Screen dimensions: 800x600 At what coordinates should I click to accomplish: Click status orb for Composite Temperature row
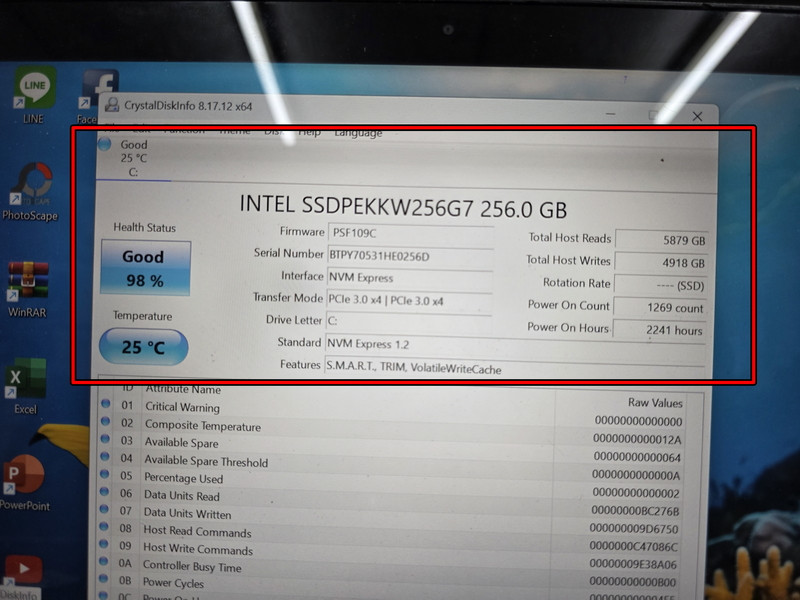pyautogui.click(x=106, y=421)
